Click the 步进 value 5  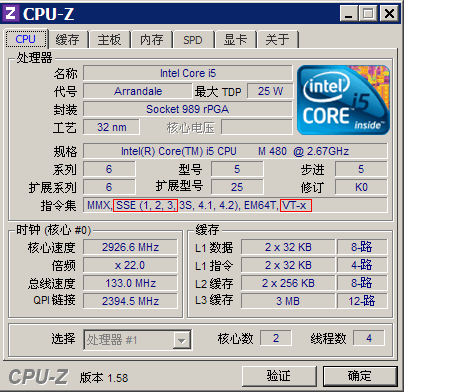click(x=361, y=169)
